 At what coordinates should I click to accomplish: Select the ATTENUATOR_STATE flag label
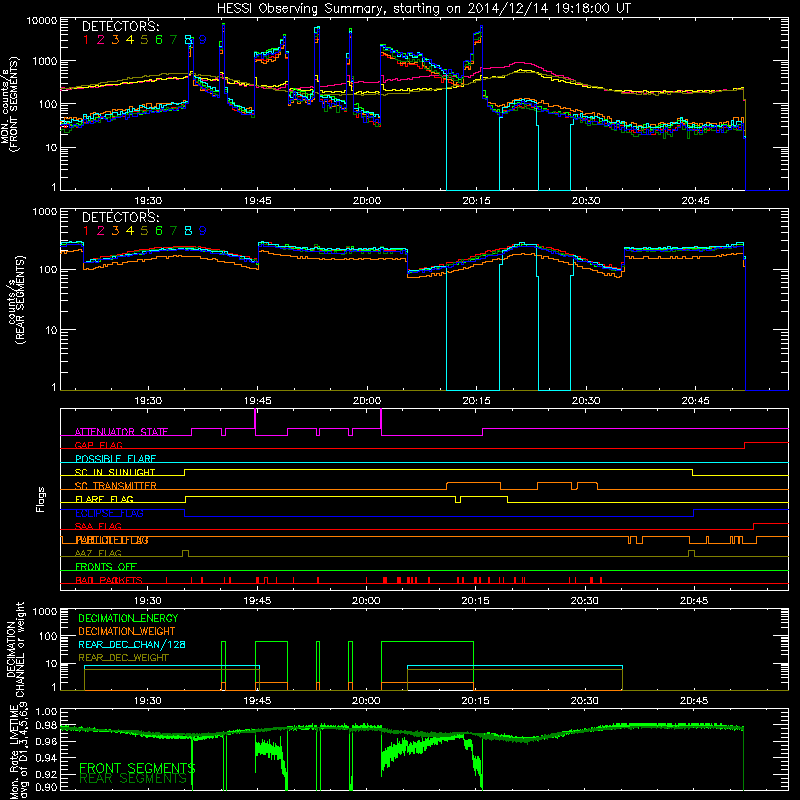tap(121, 432)
